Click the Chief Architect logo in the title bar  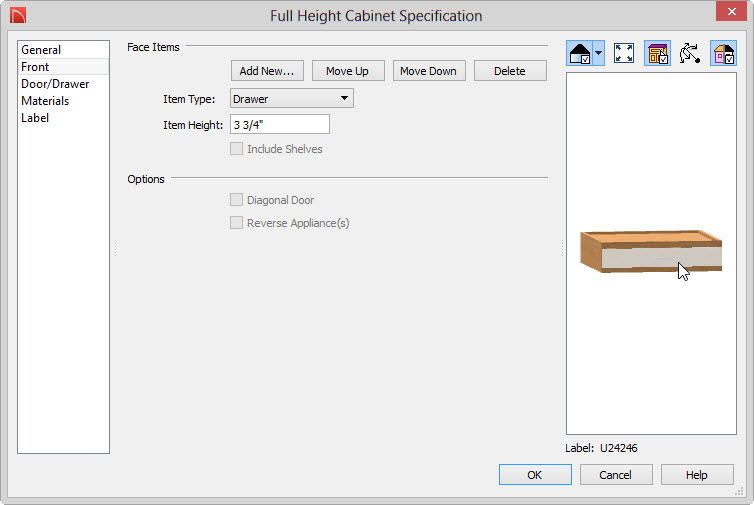click(18, 15)
